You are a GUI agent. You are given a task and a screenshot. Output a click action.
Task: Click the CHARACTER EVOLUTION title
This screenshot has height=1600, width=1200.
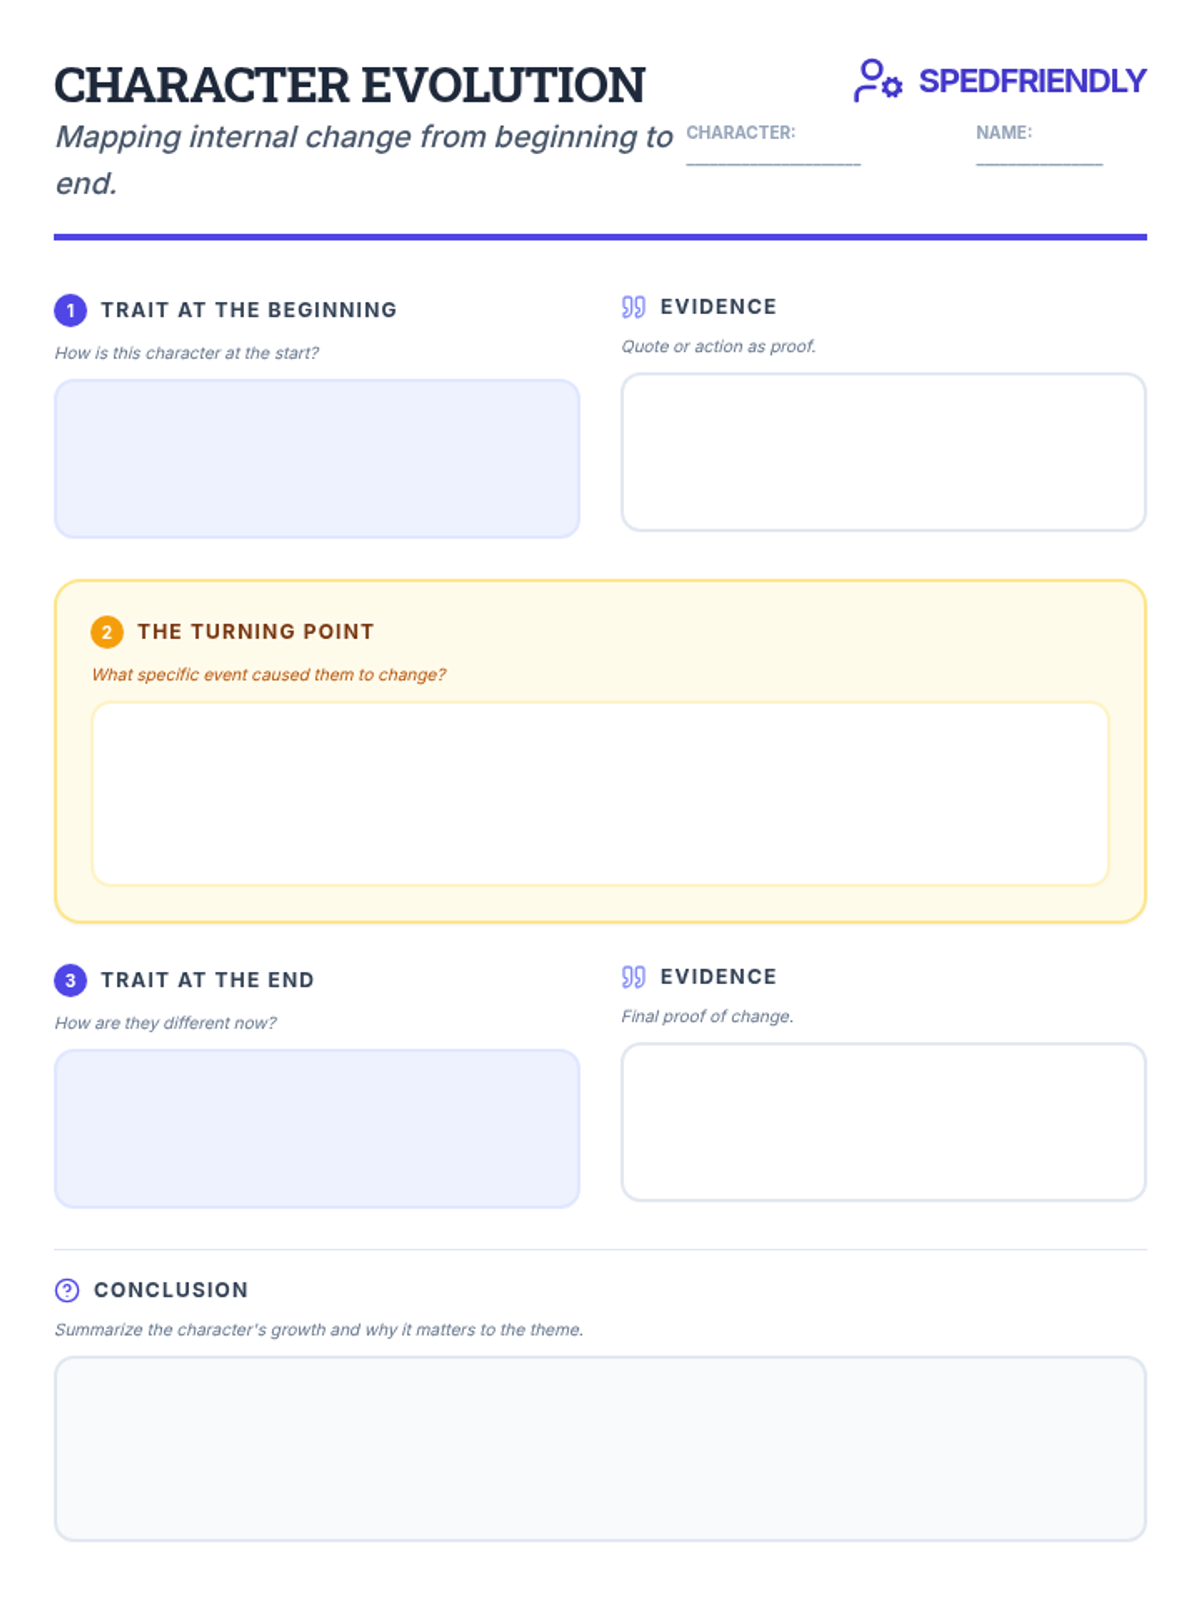[350, 85]
